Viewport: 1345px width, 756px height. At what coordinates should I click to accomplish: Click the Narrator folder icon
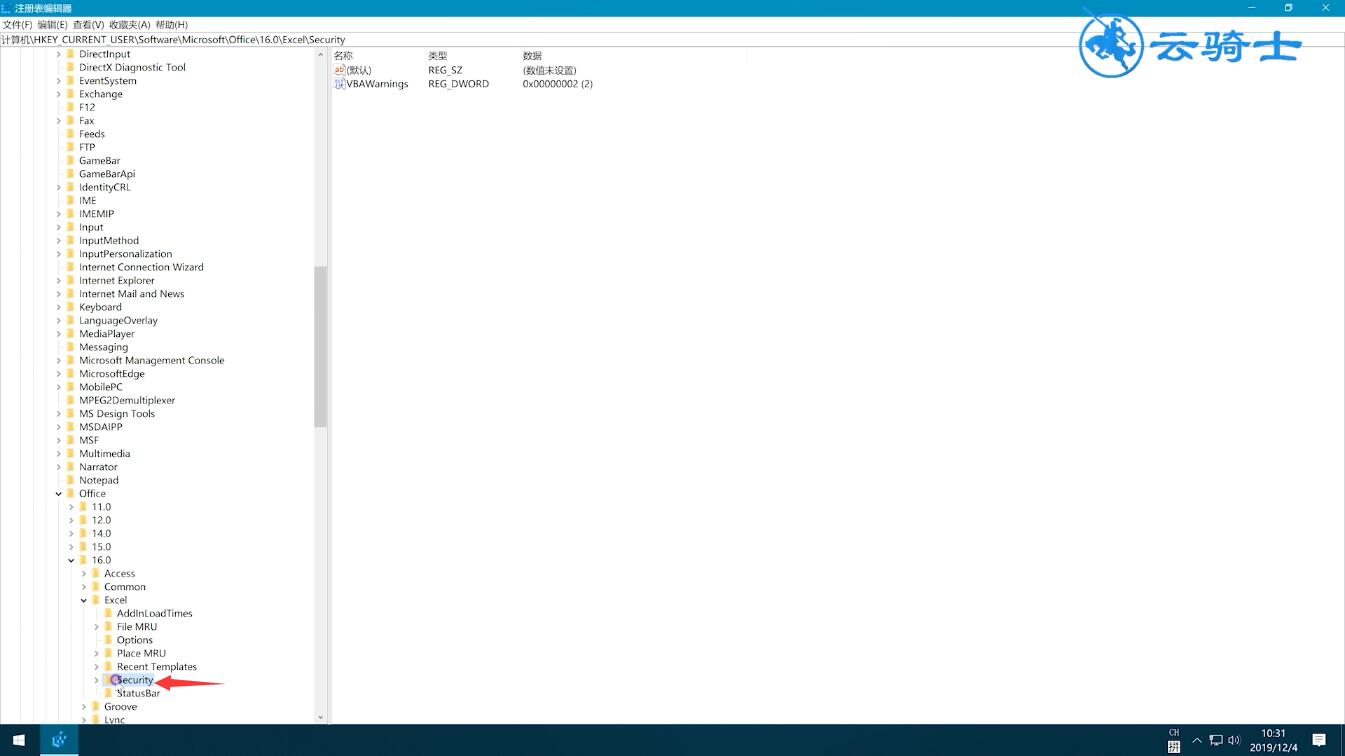71,467
